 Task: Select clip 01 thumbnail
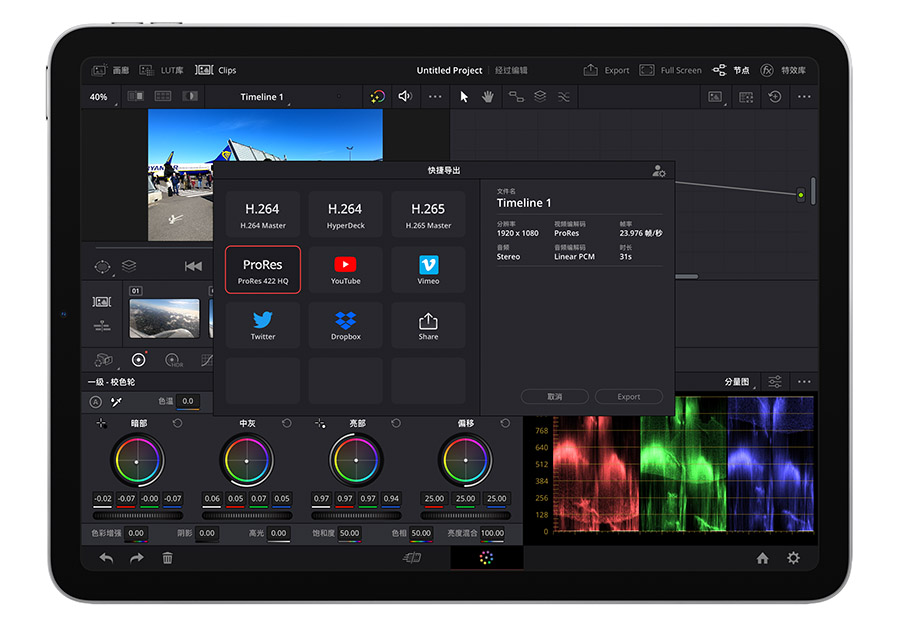point(165,318)
